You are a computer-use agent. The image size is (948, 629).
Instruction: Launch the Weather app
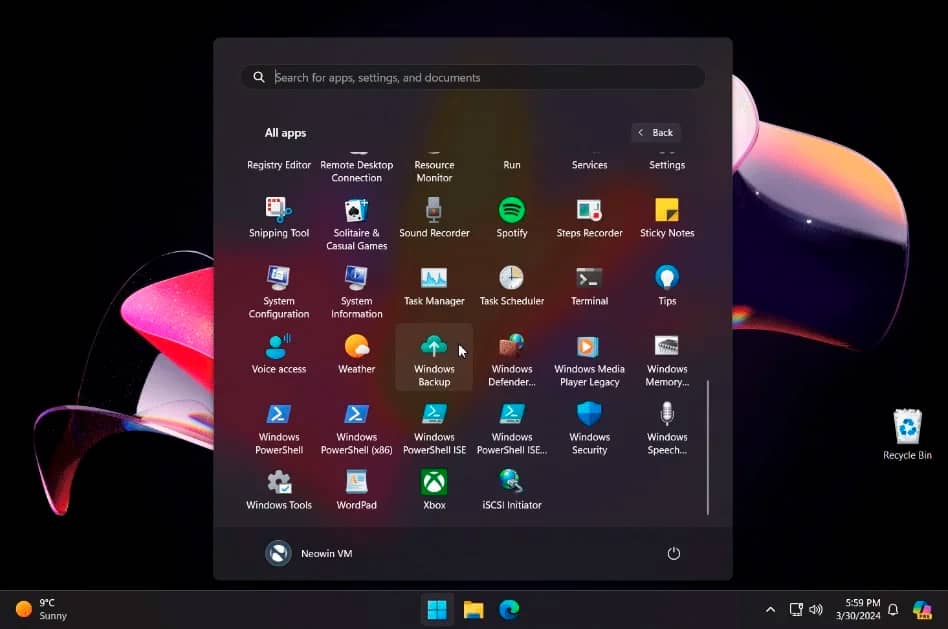click(x=357, y=353)
